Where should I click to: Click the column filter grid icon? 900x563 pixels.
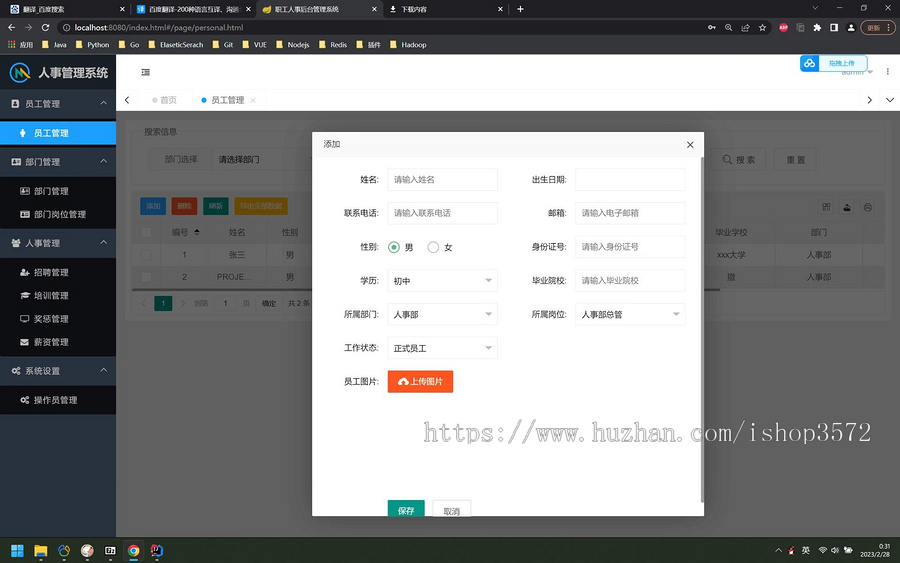pos(826,207)
